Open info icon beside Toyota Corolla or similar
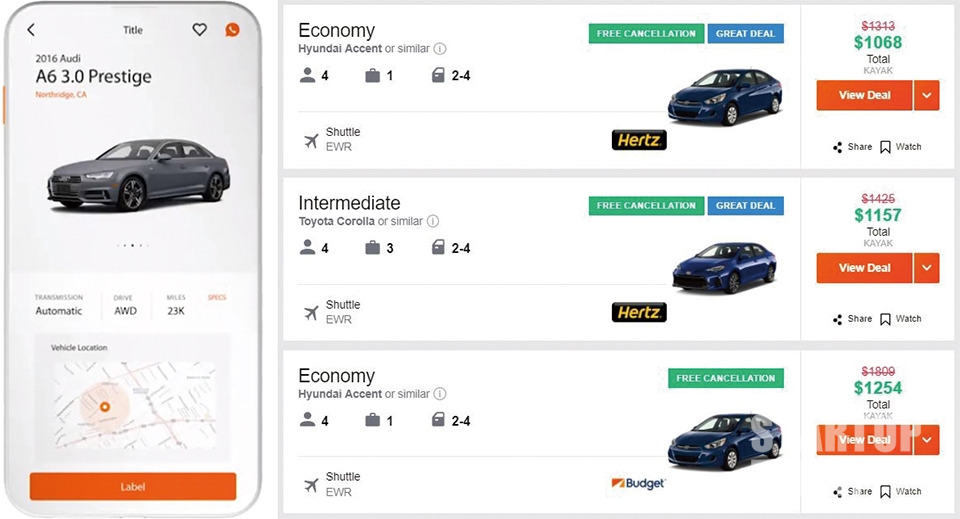Viewport: 960px width, 519px height. 433,221
